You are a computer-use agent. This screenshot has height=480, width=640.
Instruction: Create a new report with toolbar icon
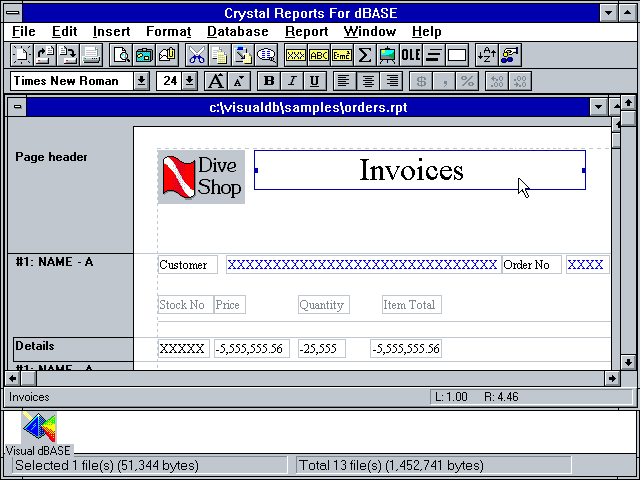pyautogui.click(x=21, y=55)
